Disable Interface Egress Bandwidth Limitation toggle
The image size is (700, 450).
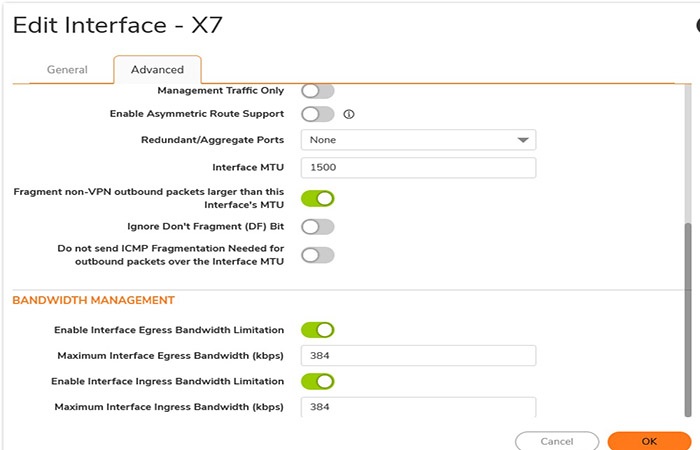click(x=317, y=330)
